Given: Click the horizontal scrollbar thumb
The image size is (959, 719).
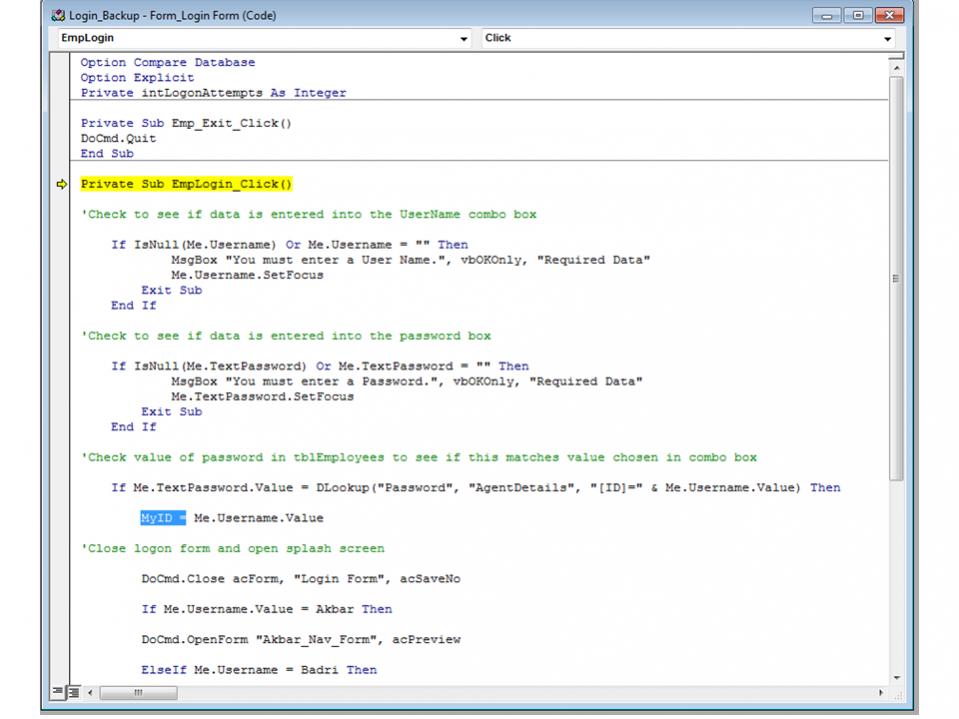Looking at the screenshot, I should tap(138, 693).
